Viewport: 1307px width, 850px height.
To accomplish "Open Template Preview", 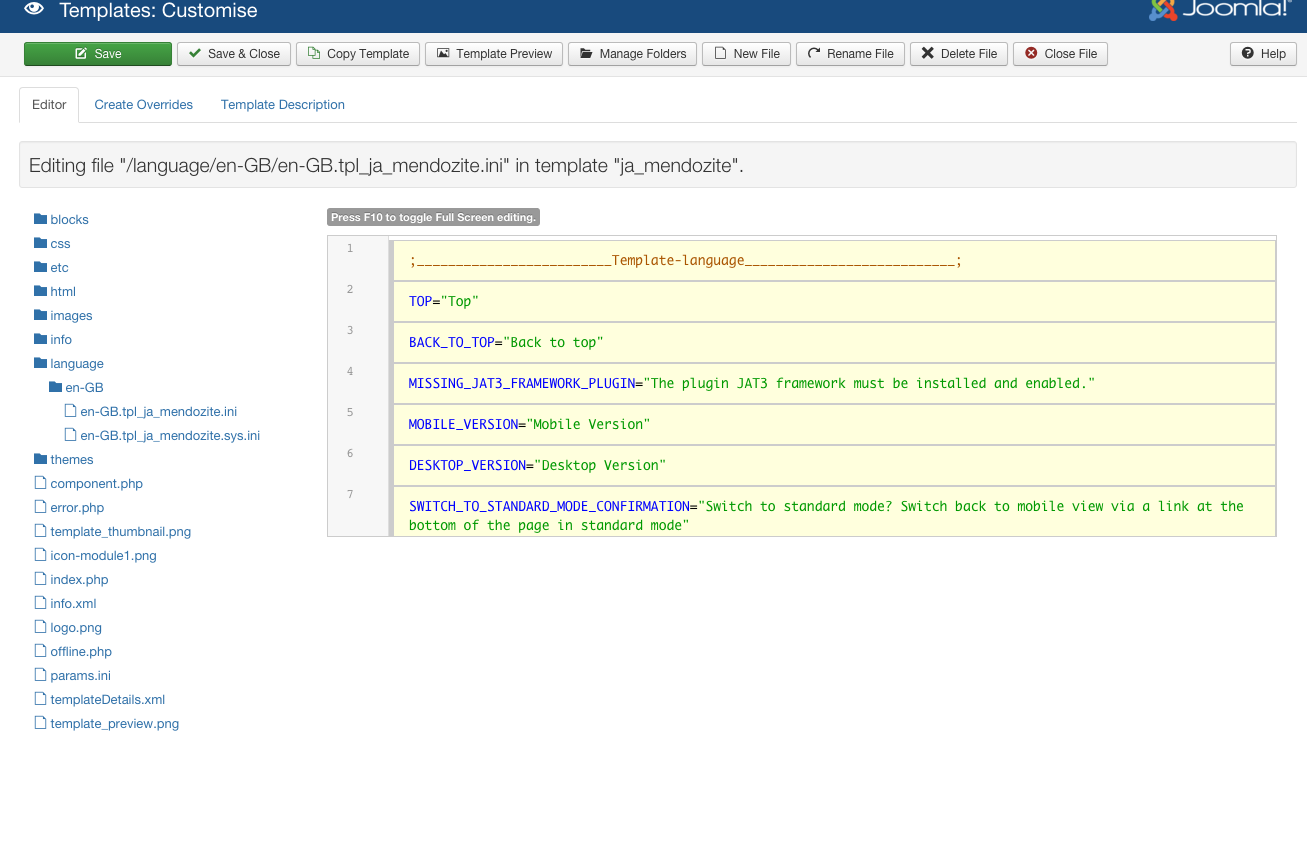I will (x=494, y=54).
